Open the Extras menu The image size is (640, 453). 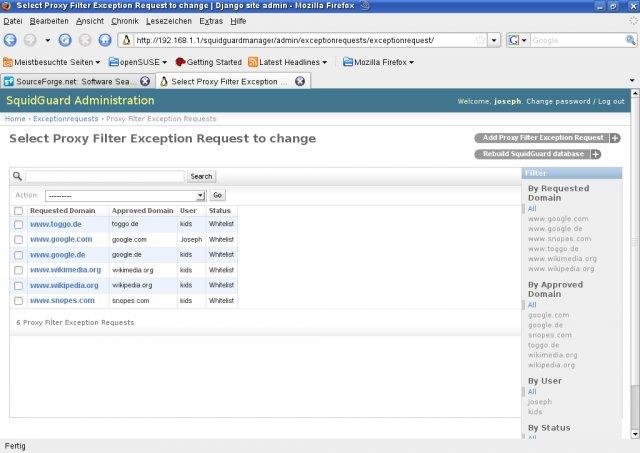(x=211, y=21)
